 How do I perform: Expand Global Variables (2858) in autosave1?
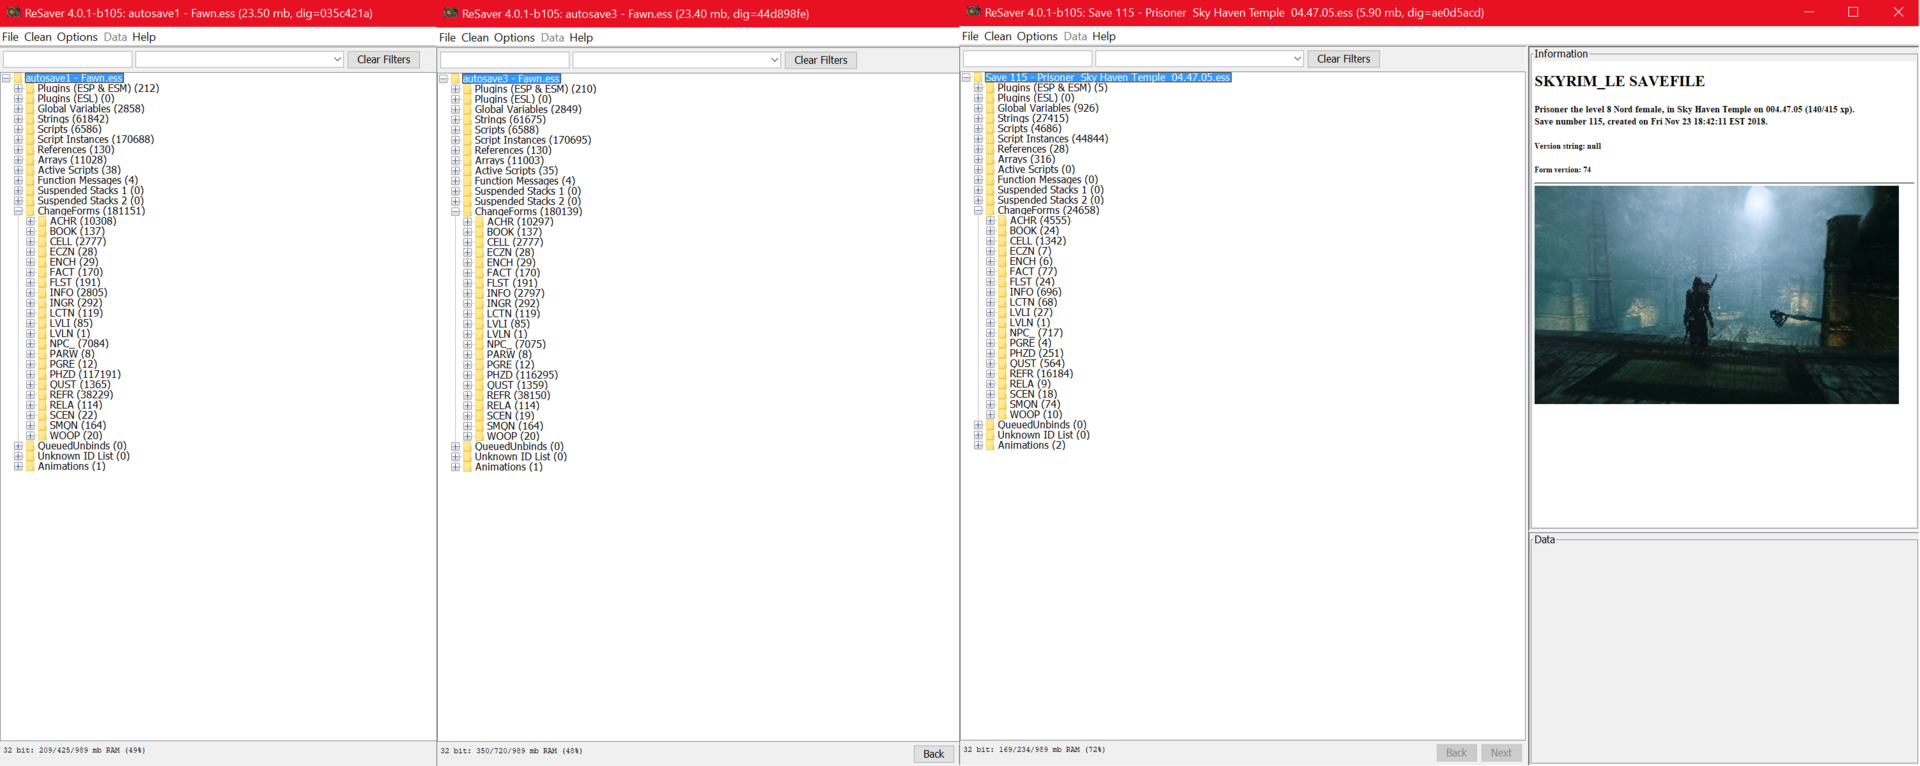pyautogui.click(x=18, y=109)
